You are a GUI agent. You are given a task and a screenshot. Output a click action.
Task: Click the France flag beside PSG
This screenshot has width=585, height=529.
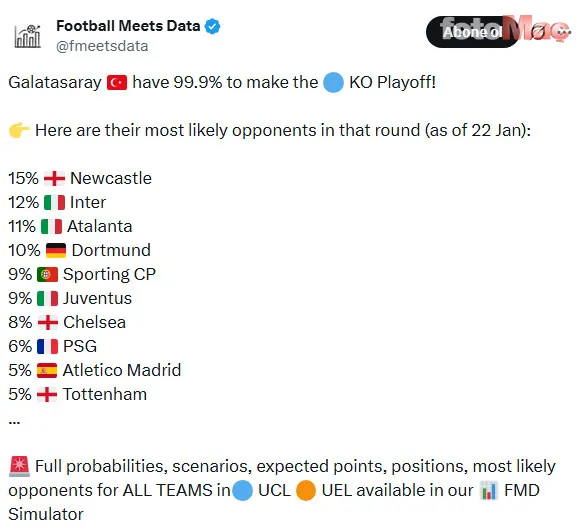pyautogui.click(x=47, y=347)
